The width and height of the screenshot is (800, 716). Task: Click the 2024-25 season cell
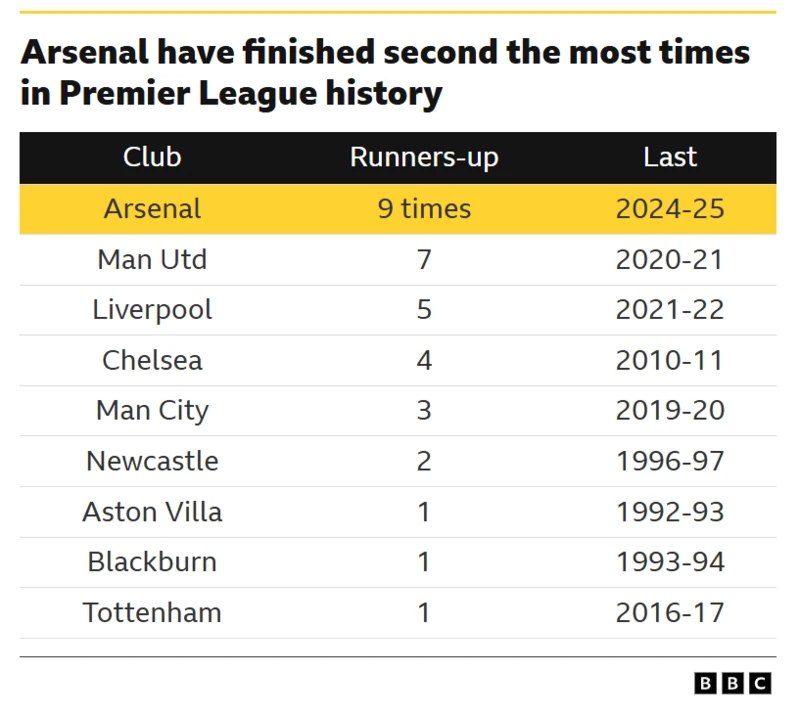coord(669,208)
